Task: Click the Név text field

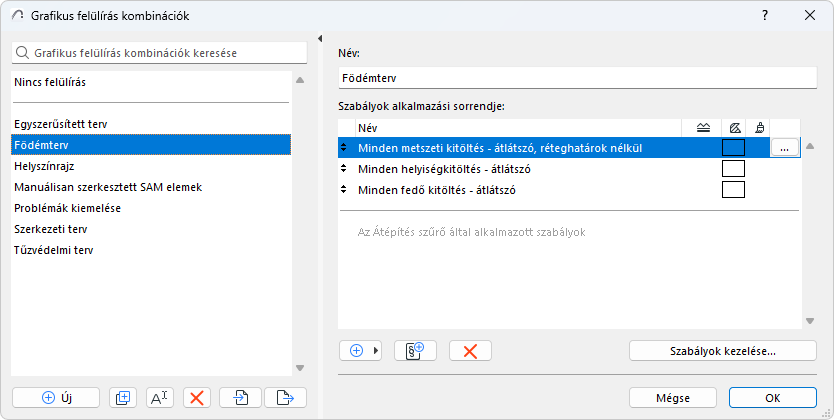Action: [578, 76]
